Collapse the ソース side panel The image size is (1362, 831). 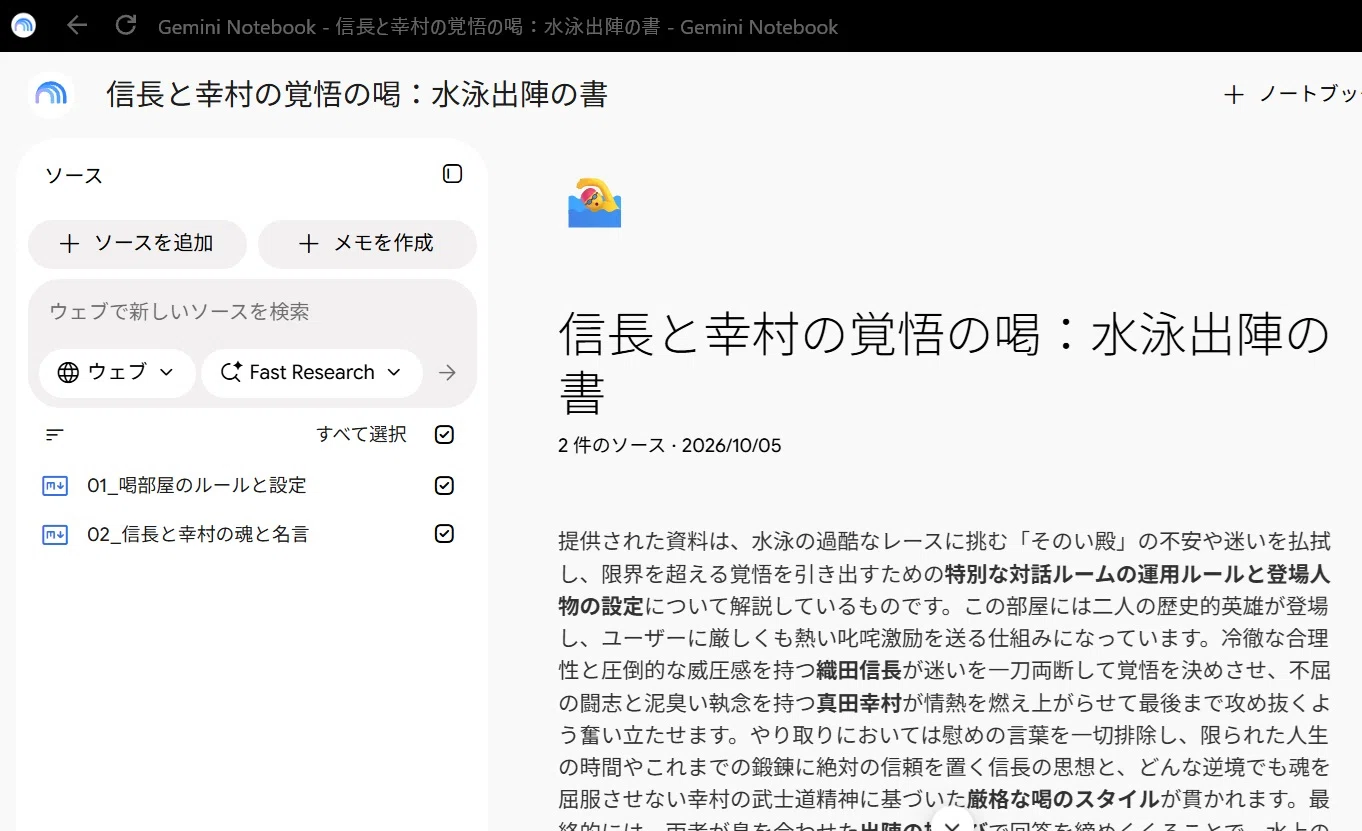coord(452,174)
